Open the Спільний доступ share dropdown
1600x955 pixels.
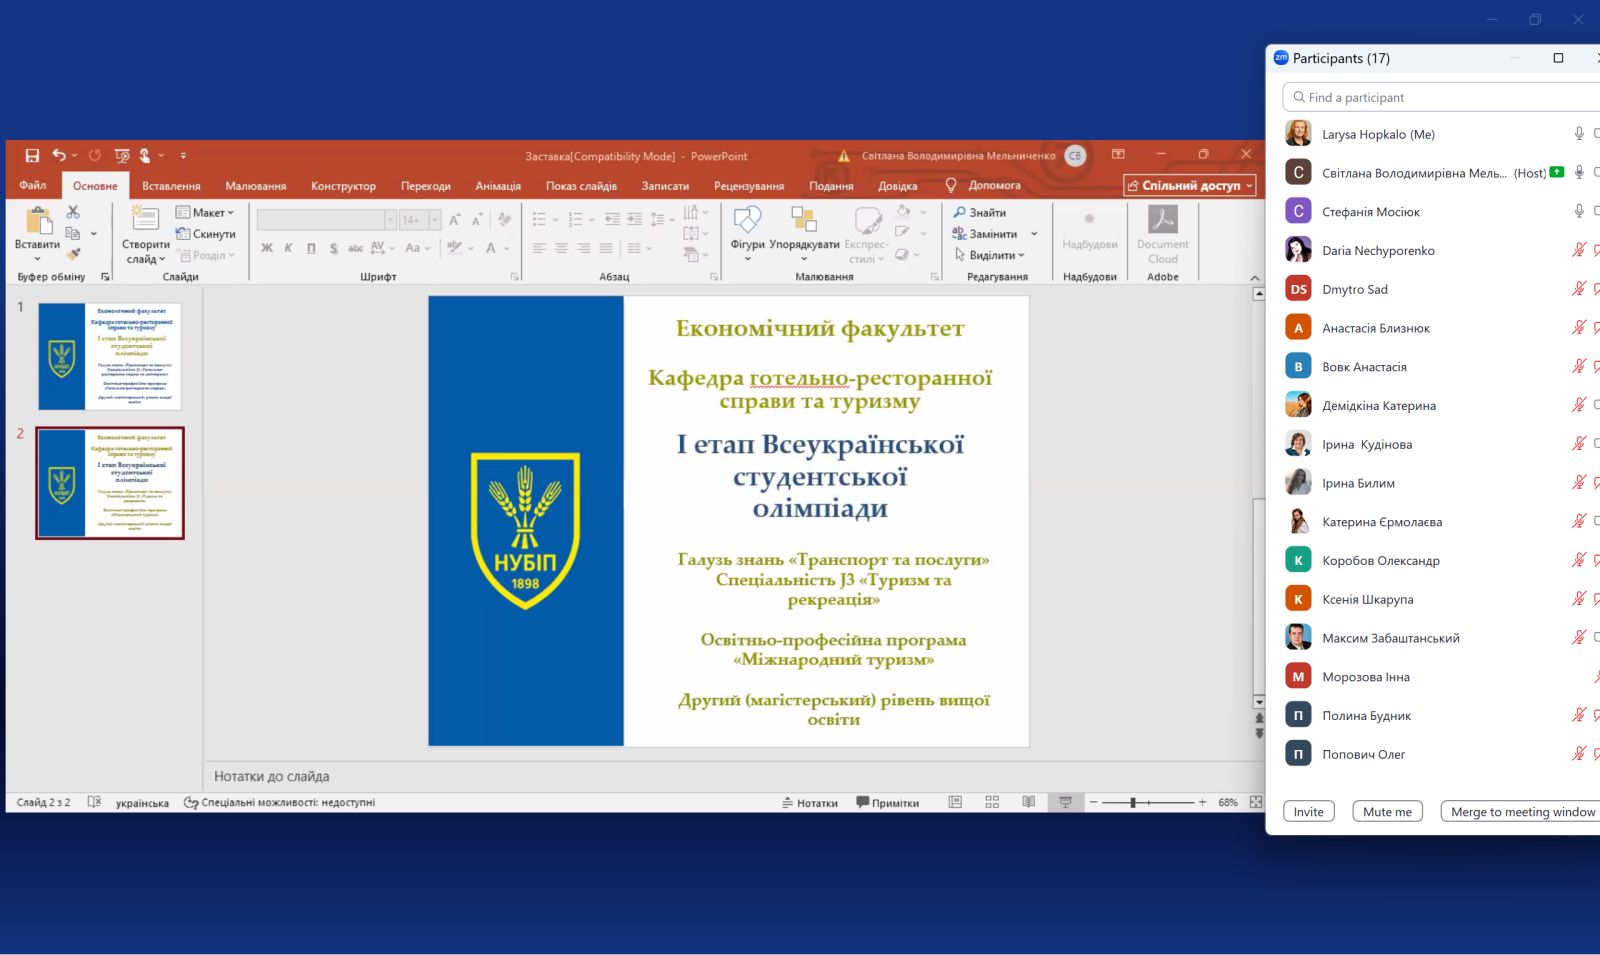1190,186
